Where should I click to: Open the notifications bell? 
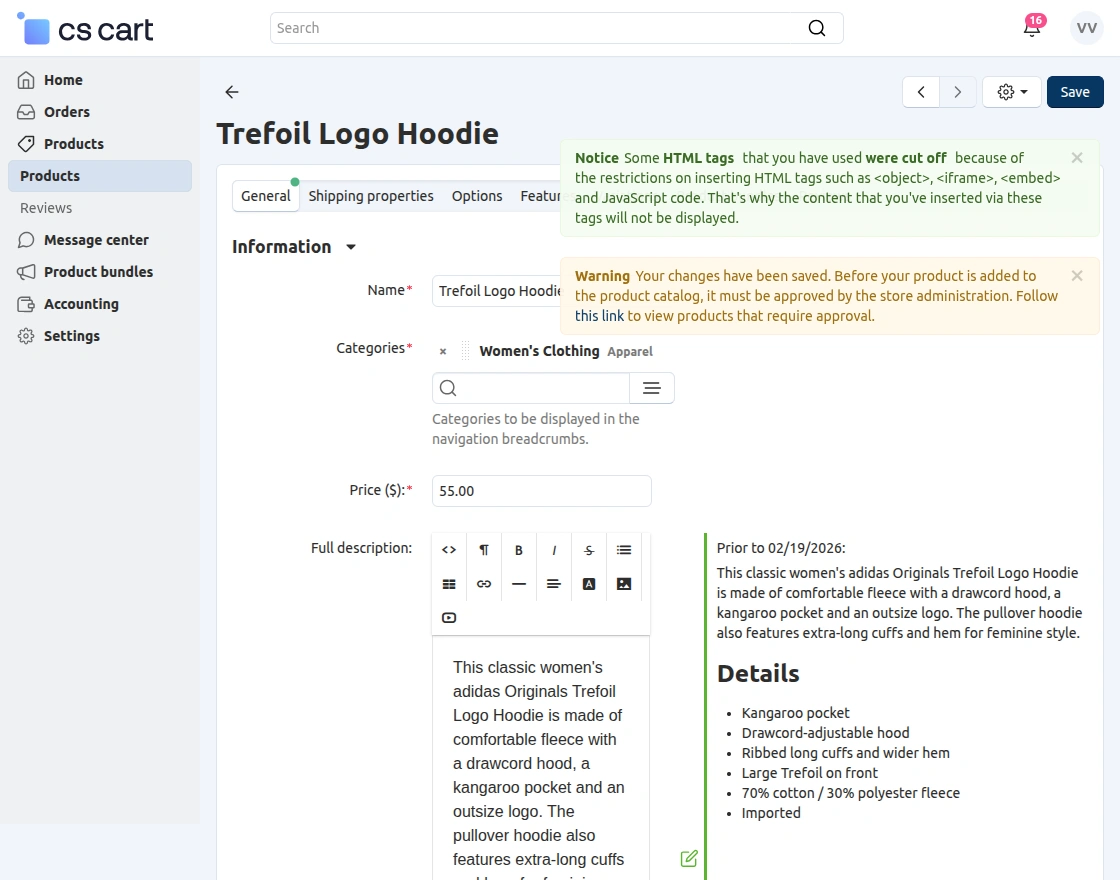(1032, 28)
